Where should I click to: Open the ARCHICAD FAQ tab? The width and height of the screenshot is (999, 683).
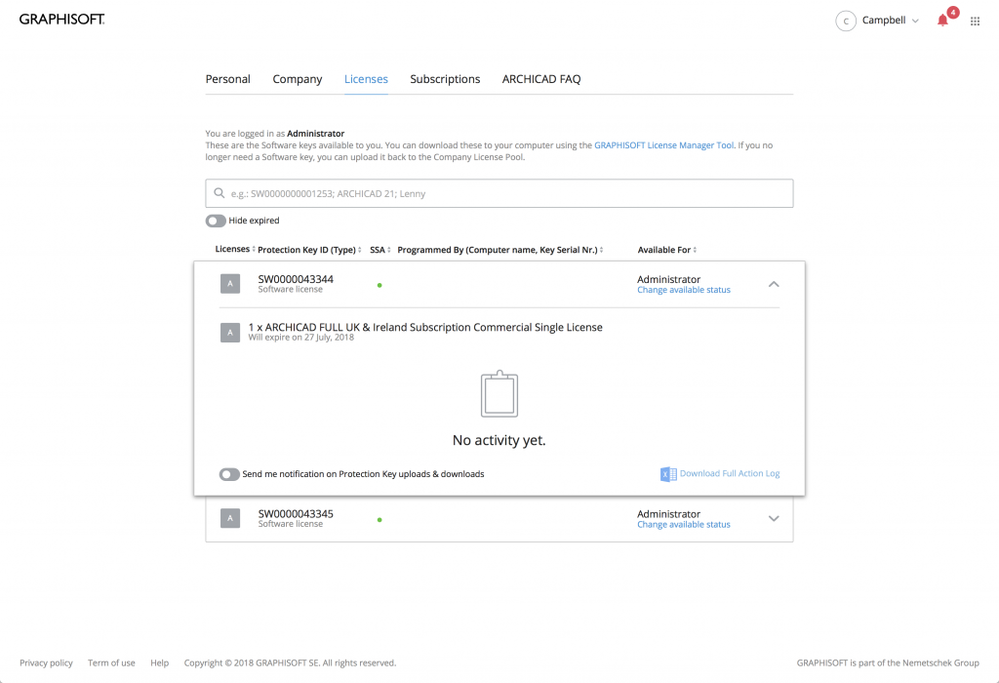click(x=542, y=79)
